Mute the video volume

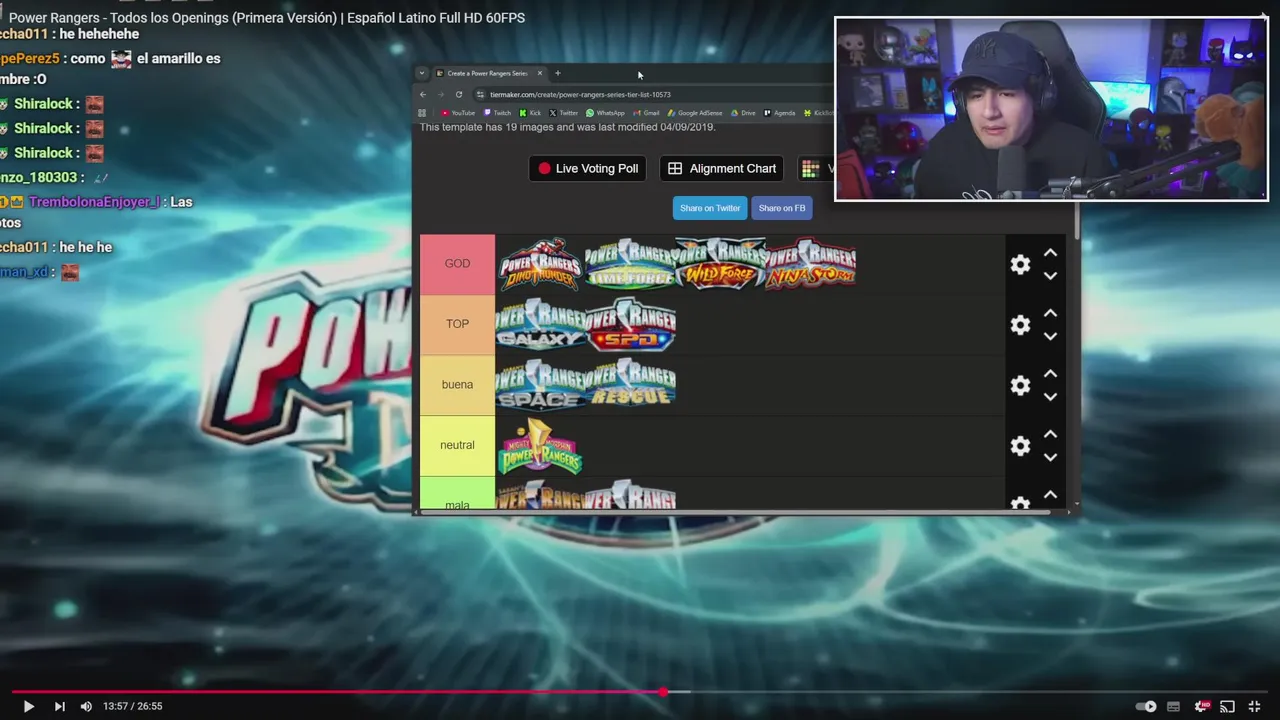point(86,706)
